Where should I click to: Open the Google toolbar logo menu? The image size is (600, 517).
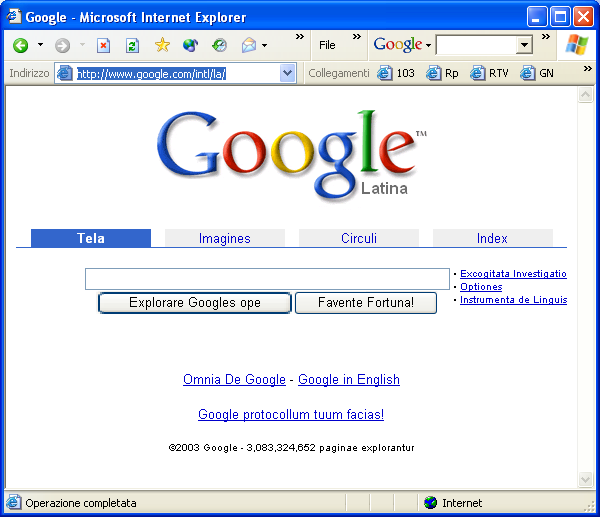pos(402,45)
